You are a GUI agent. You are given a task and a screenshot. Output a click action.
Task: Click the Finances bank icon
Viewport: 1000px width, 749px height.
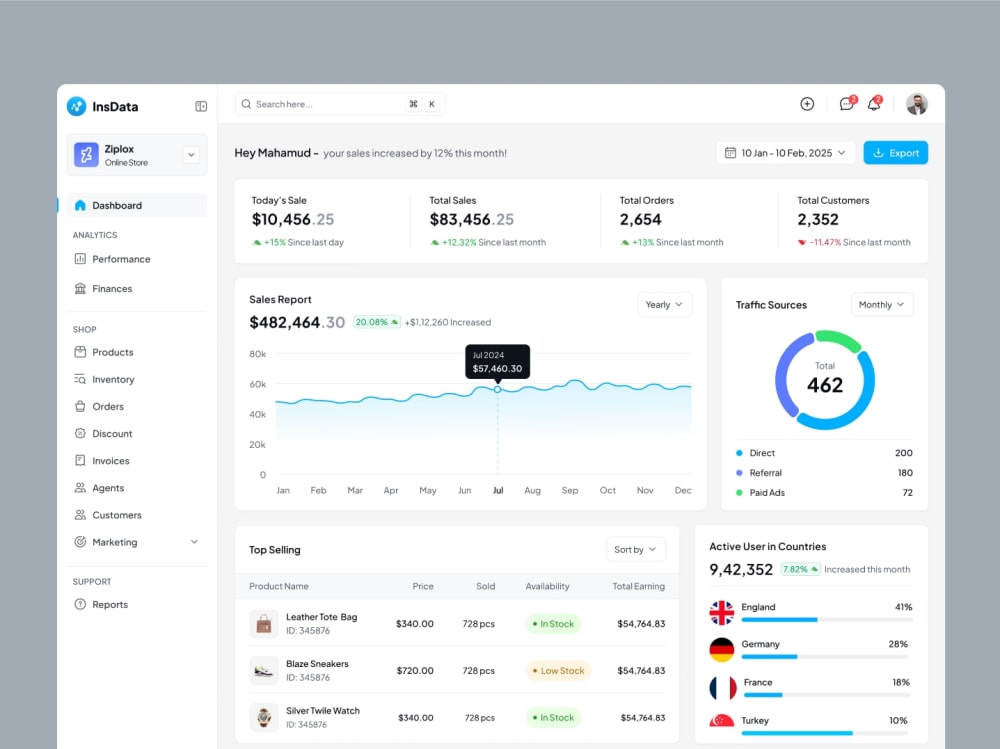point(80,288)
